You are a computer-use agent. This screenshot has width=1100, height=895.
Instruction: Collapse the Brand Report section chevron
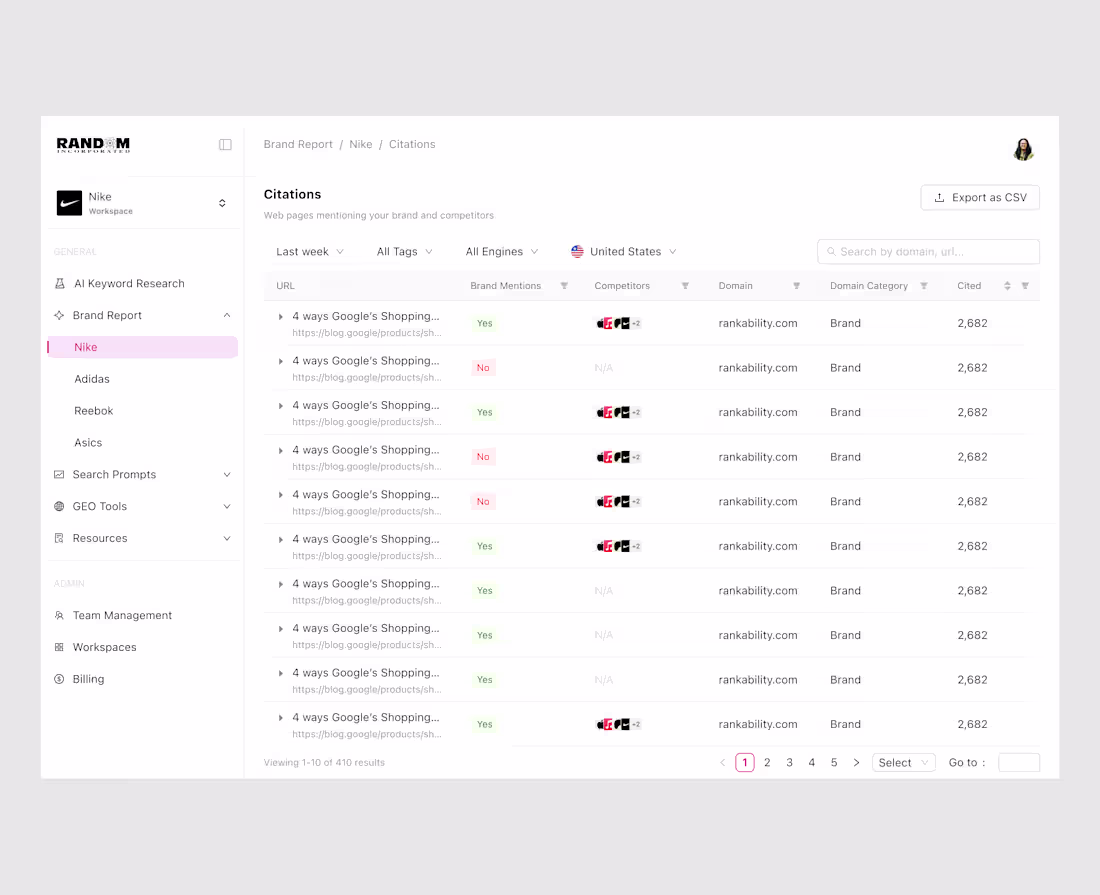coord(227,316)
